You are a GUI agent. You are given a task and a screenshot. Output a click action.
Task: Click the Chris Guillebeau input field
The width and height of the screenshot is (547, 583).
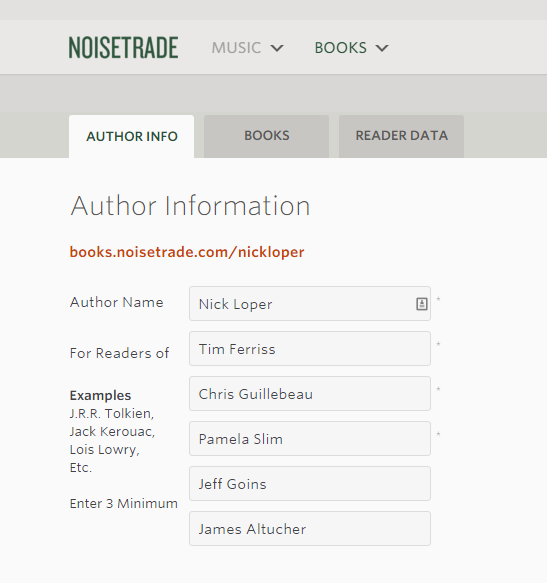point(310,394)
